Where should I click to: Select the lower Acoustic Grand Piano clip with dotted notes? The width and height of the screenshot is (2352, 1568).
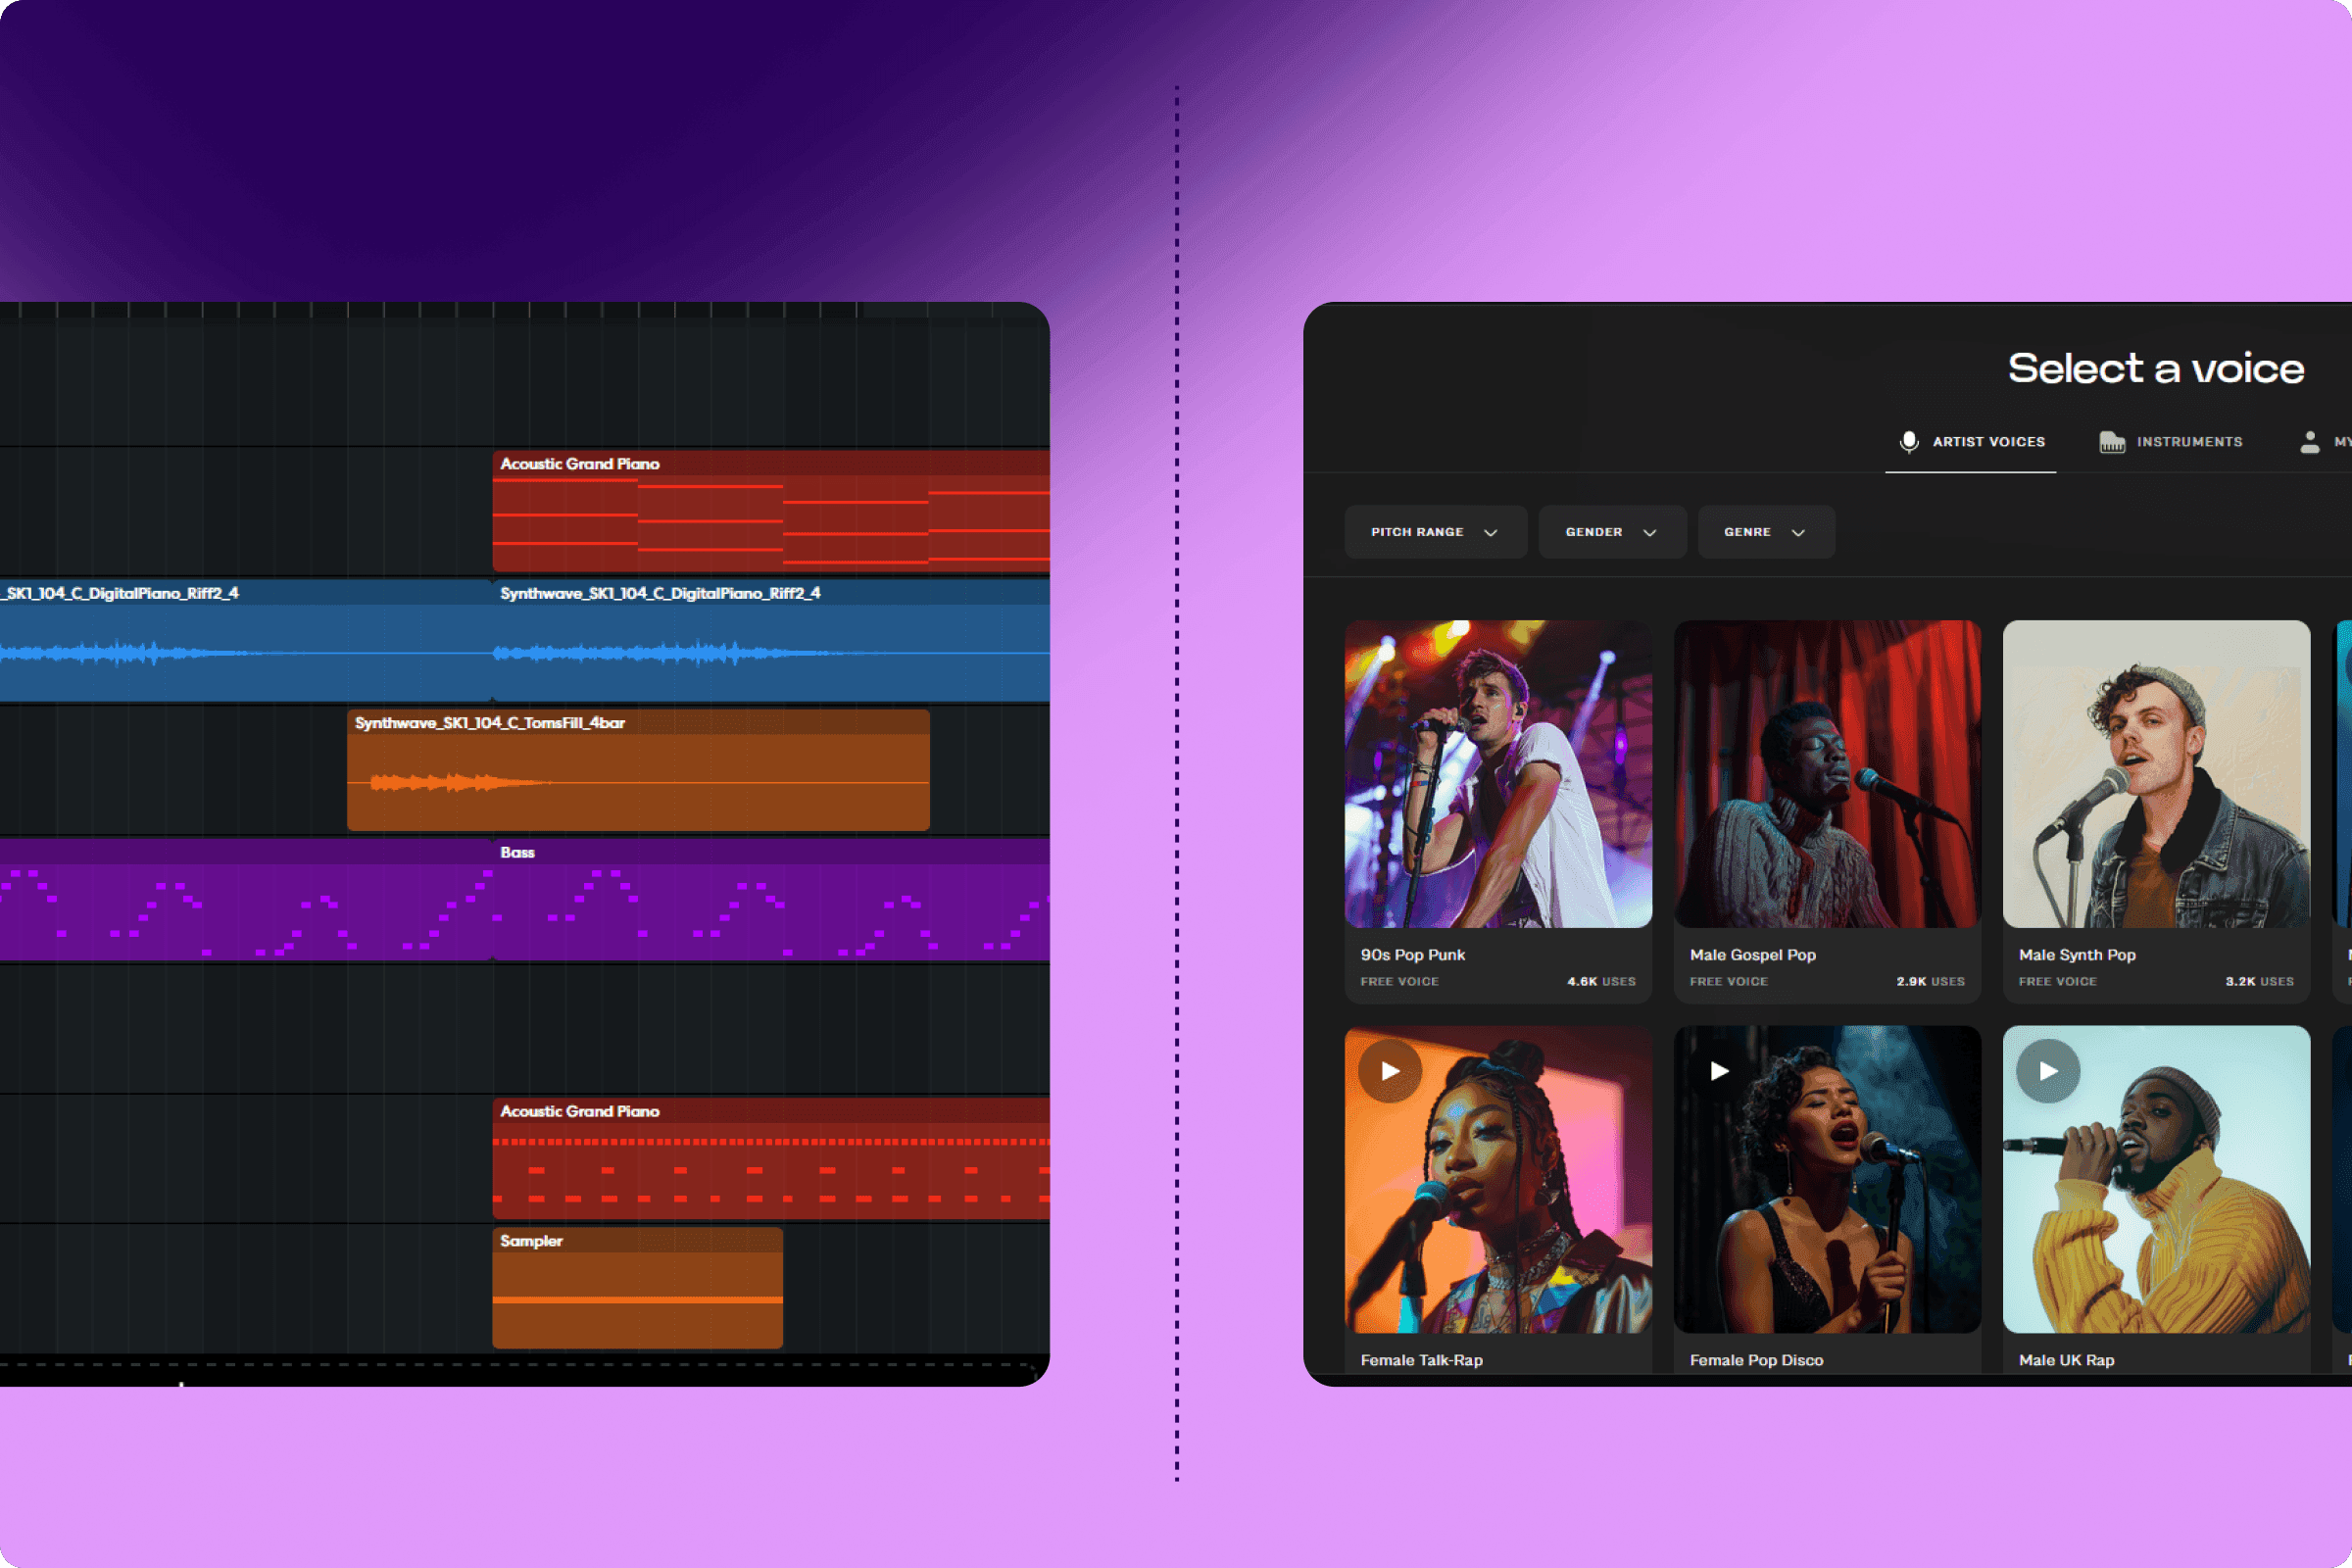[x=771, y=1158]
